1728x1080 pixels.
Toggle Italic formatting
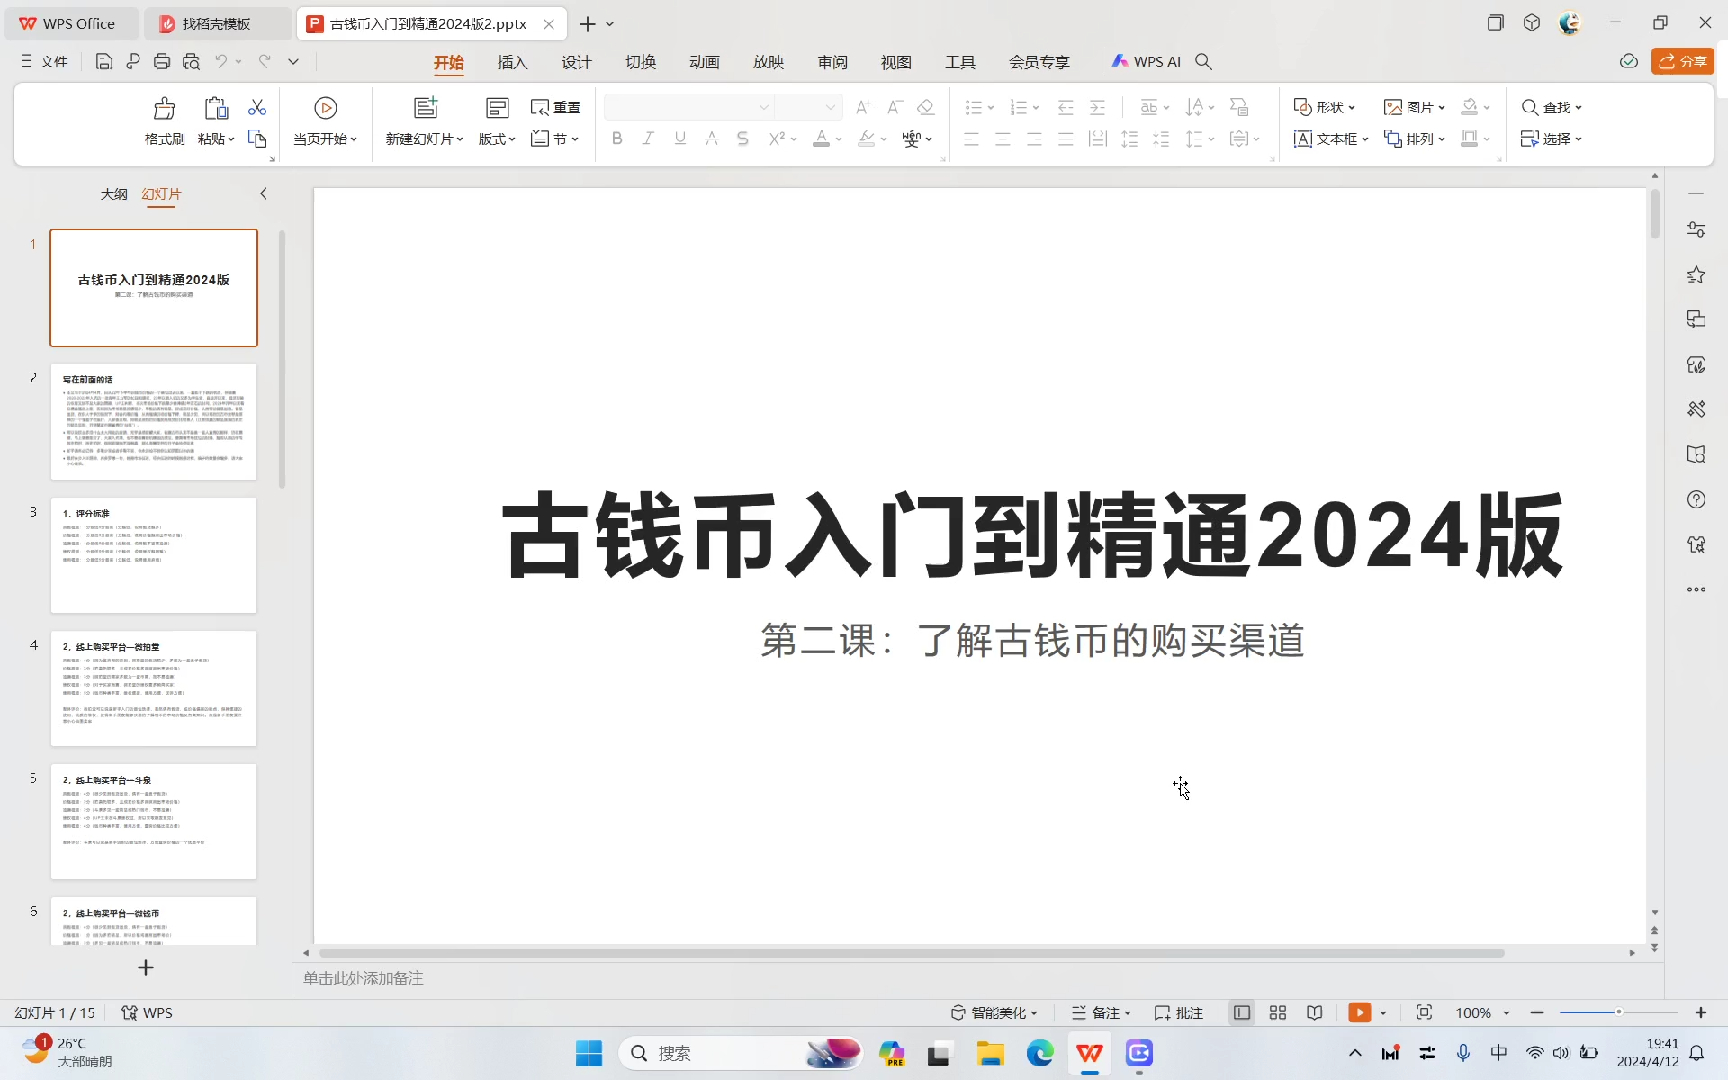pyautogui.click(x=648, y=139)
